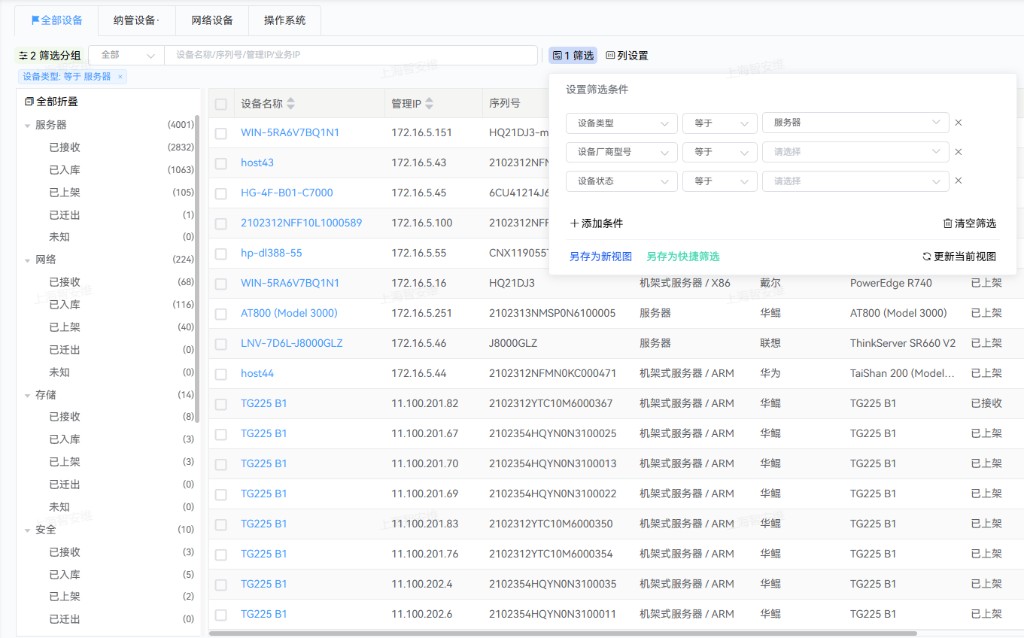The height and width of the screenshot is (638, 1024).
Task: Collapse all groups with 全部折叠
Action: pyautogui.click(x=51, y=101)
